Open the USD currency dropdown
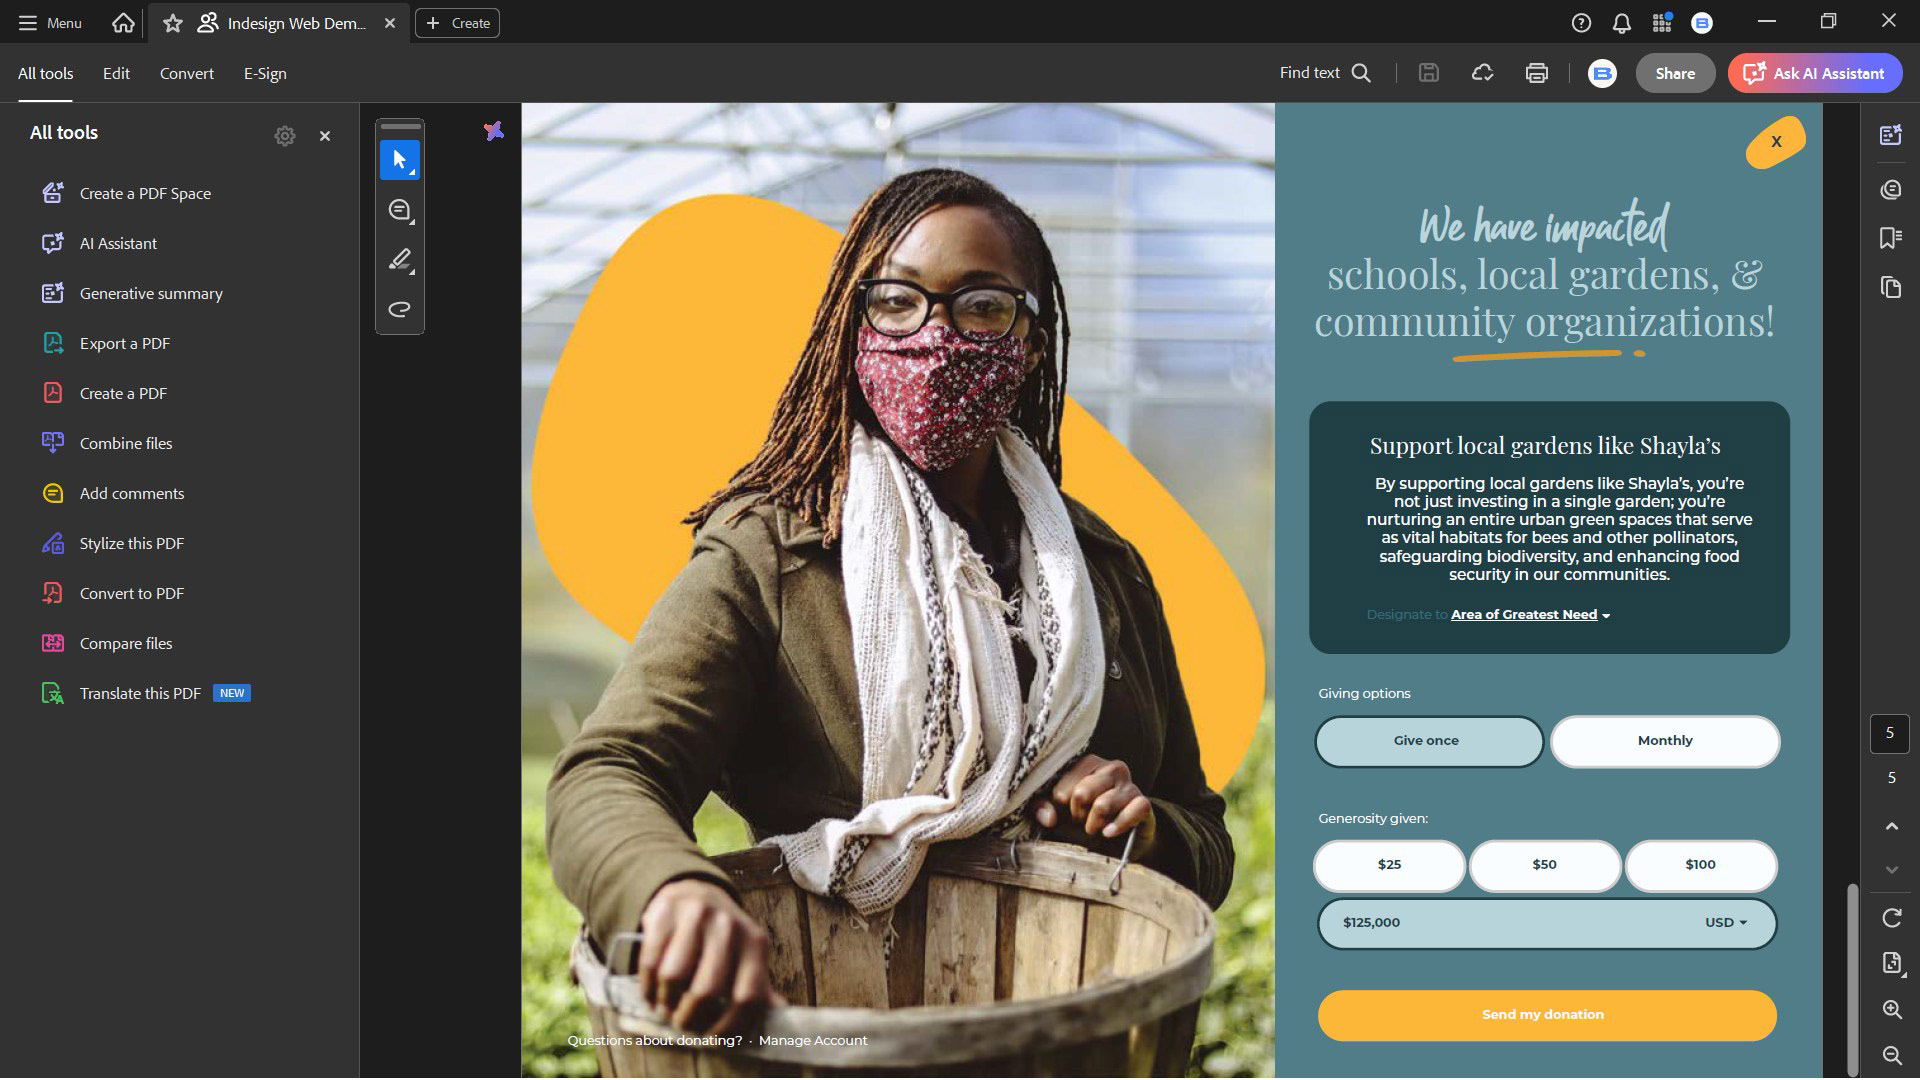Image resolution: width=1920 pixels, height=1080 pixels. (x=1726, y=923)
